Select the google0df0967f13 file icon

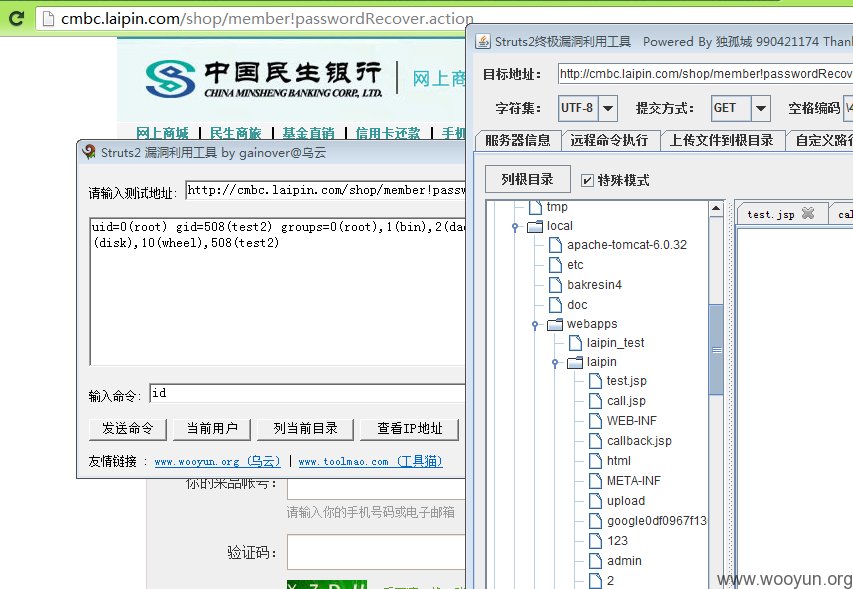(595, 521)
